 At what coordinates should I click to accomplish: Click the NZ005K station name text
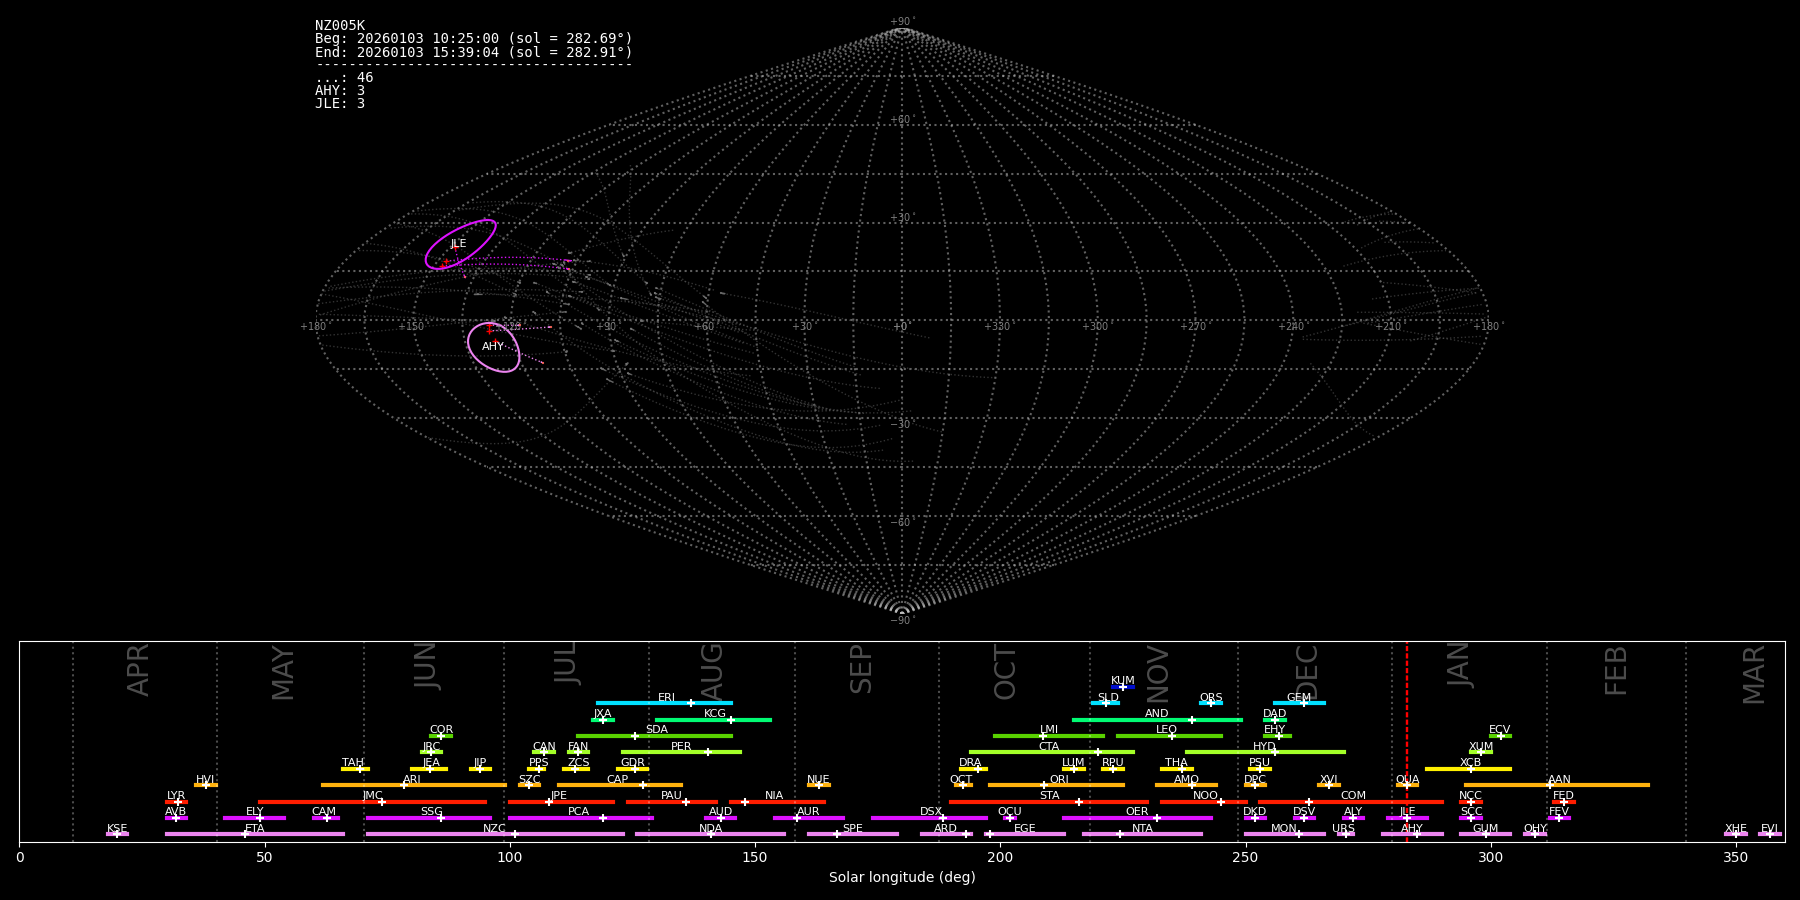click(340, 26)
